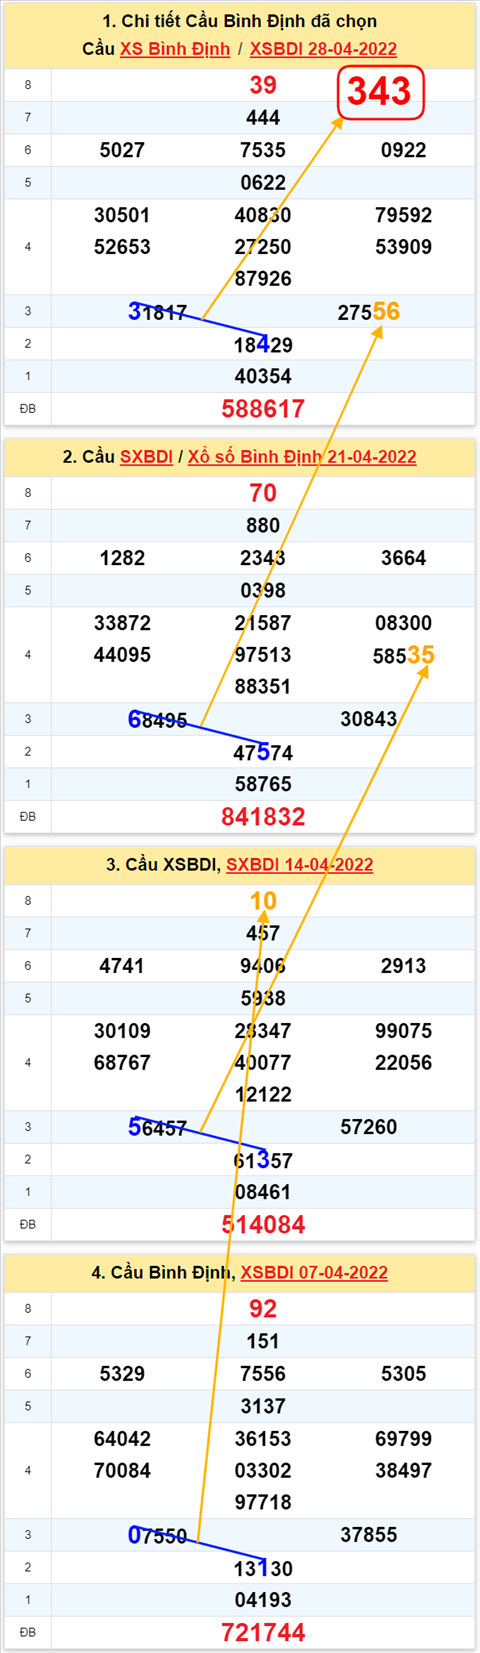Click second prize number 13130
Image resolution: width=480 pixels, height=1653 pixels.
click(x=263, y=1568)
